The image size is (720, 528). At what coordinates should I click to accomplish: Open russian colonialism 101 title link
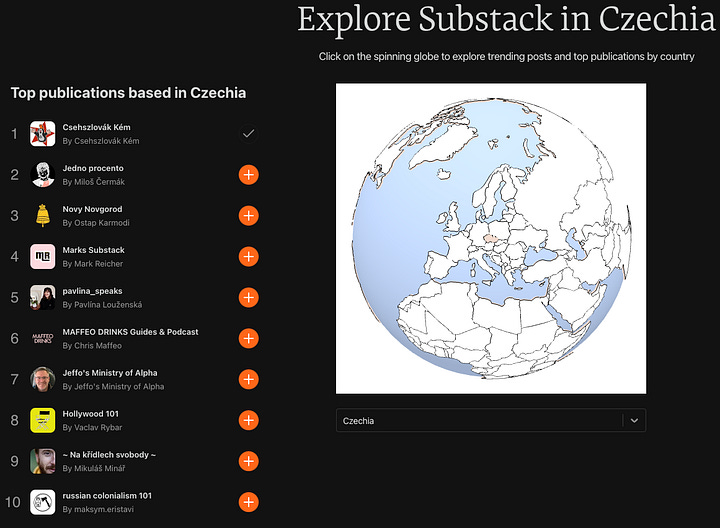[107, 495]
